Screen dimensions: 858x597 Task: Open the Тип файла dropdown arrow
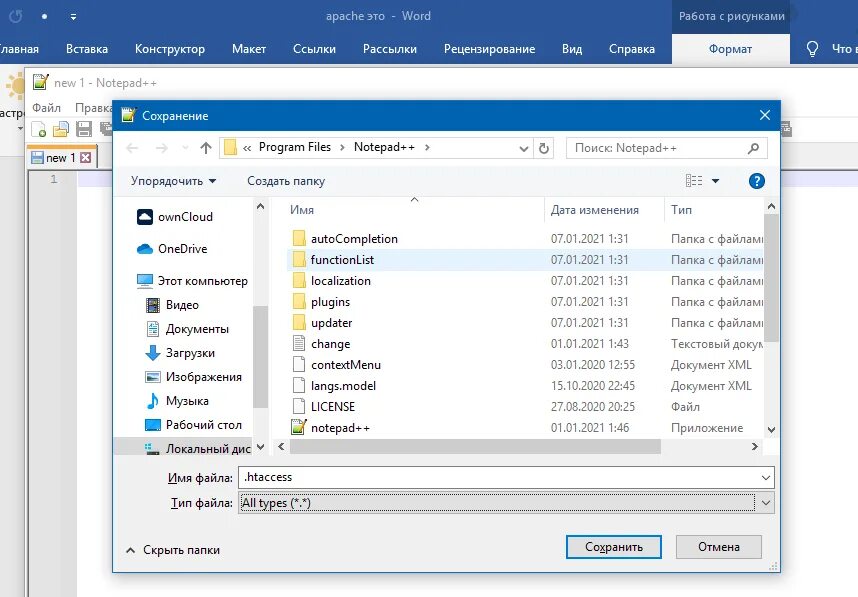click(x=766, y=503)
